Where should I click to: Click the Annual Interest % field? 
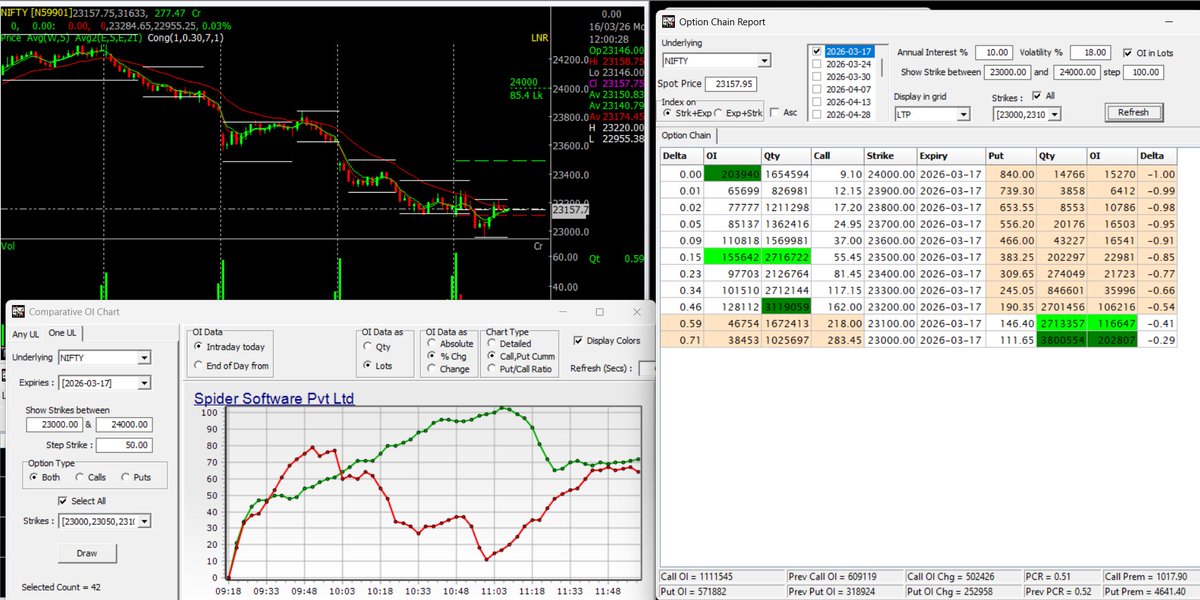993,52
